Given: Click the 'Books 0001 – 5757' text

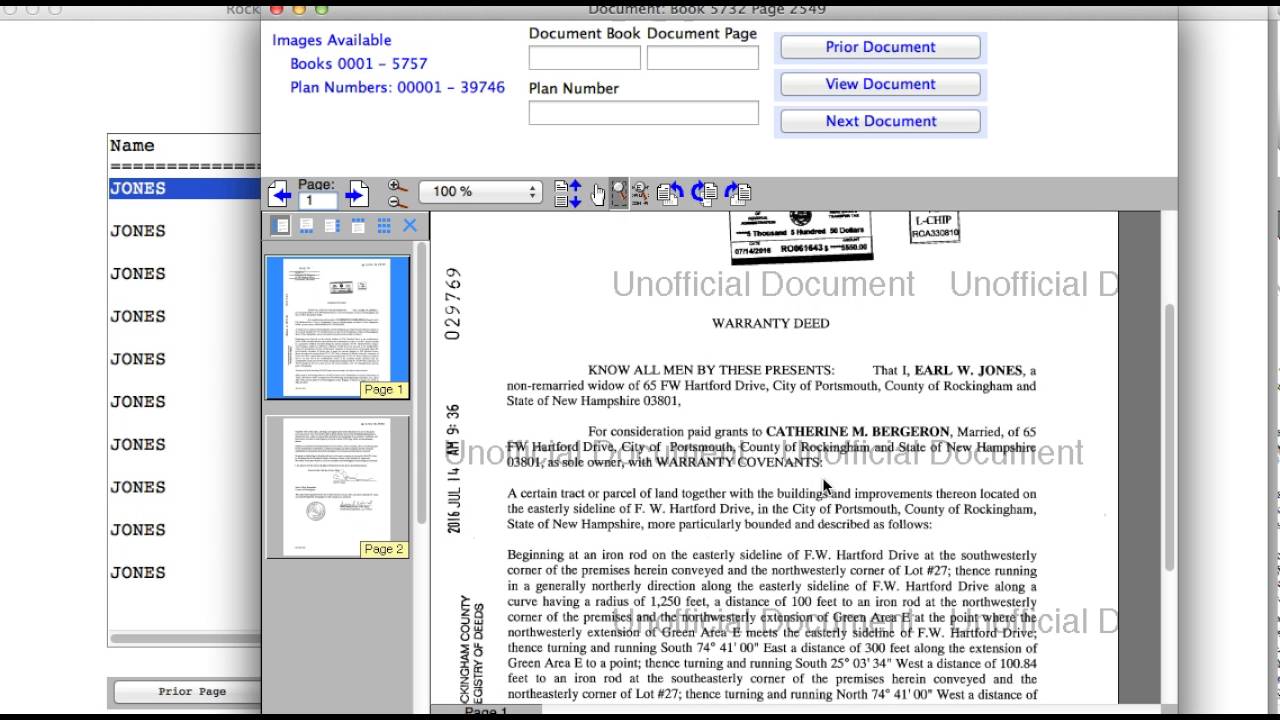Looking at the screenshot, I should (x=359, y=63).
